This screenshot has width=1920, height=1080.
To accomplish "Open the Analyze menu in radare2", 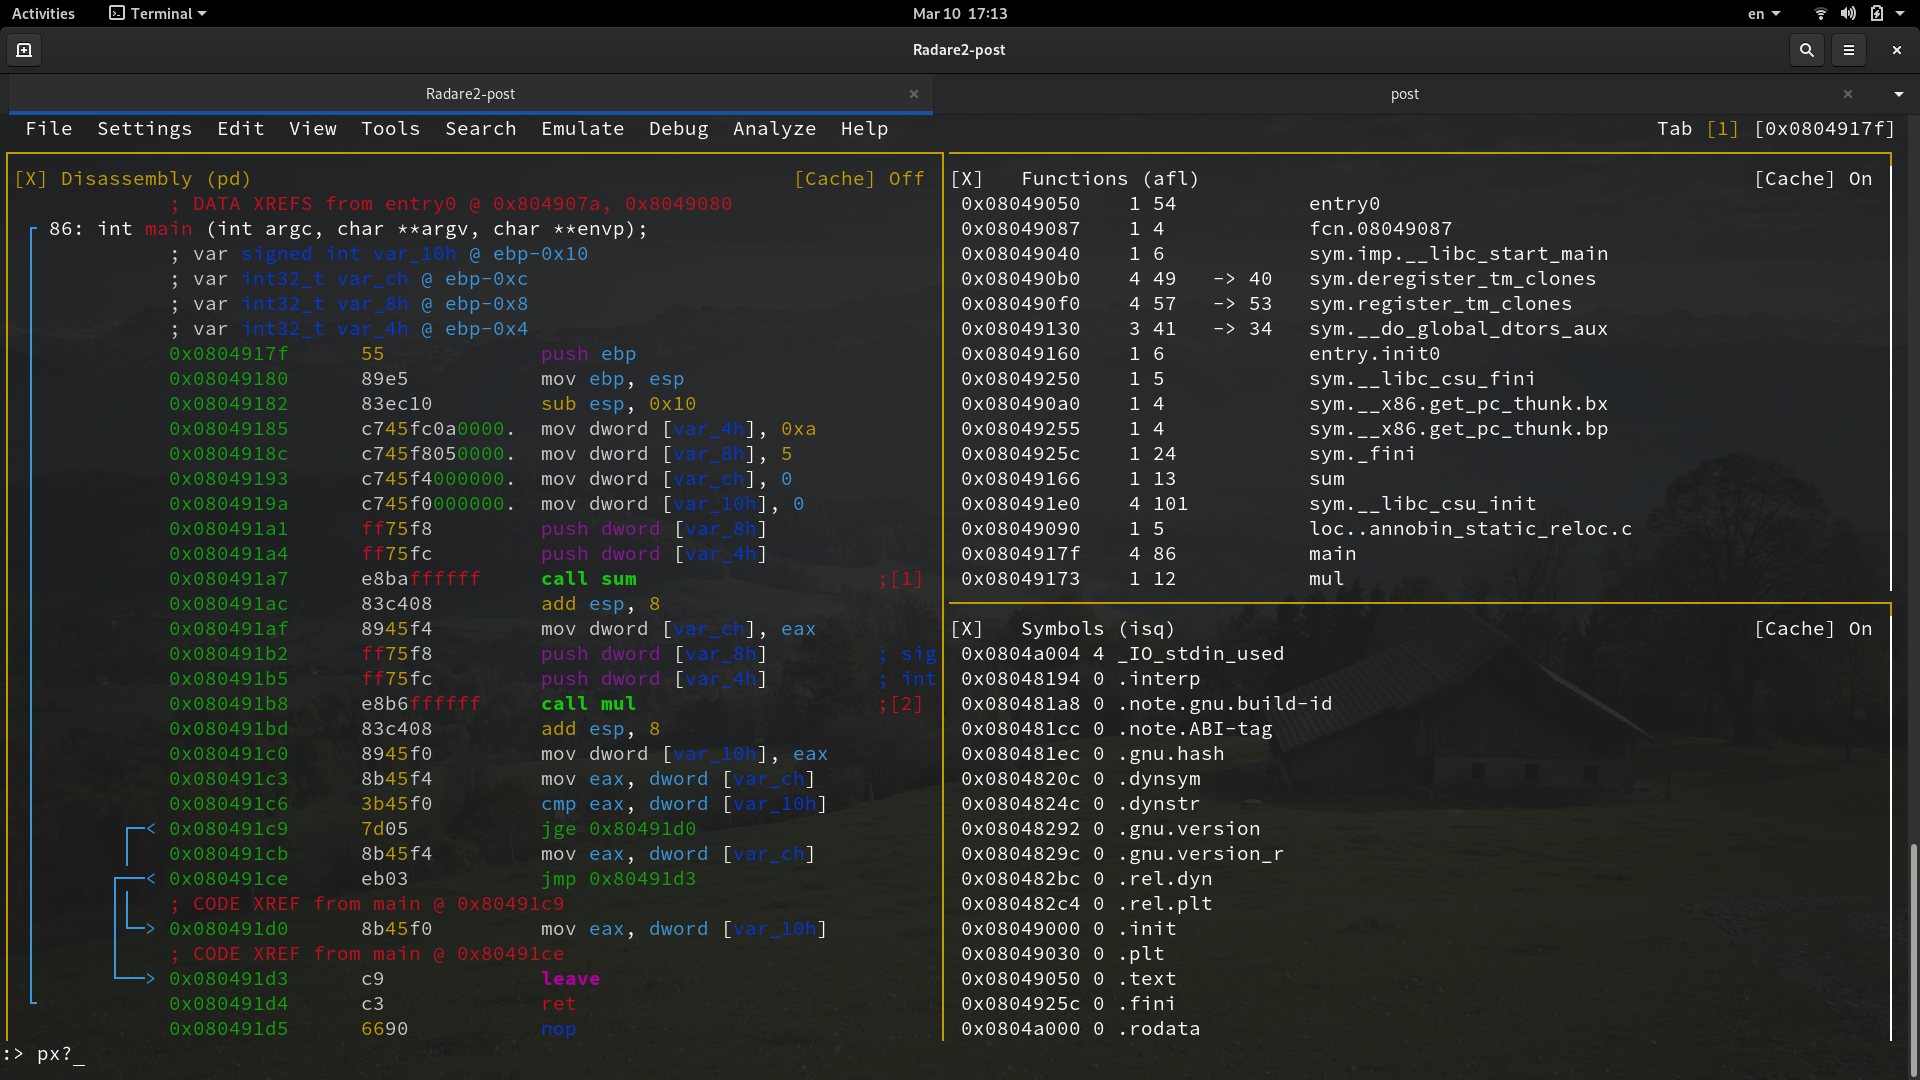I will click(774, 128).
